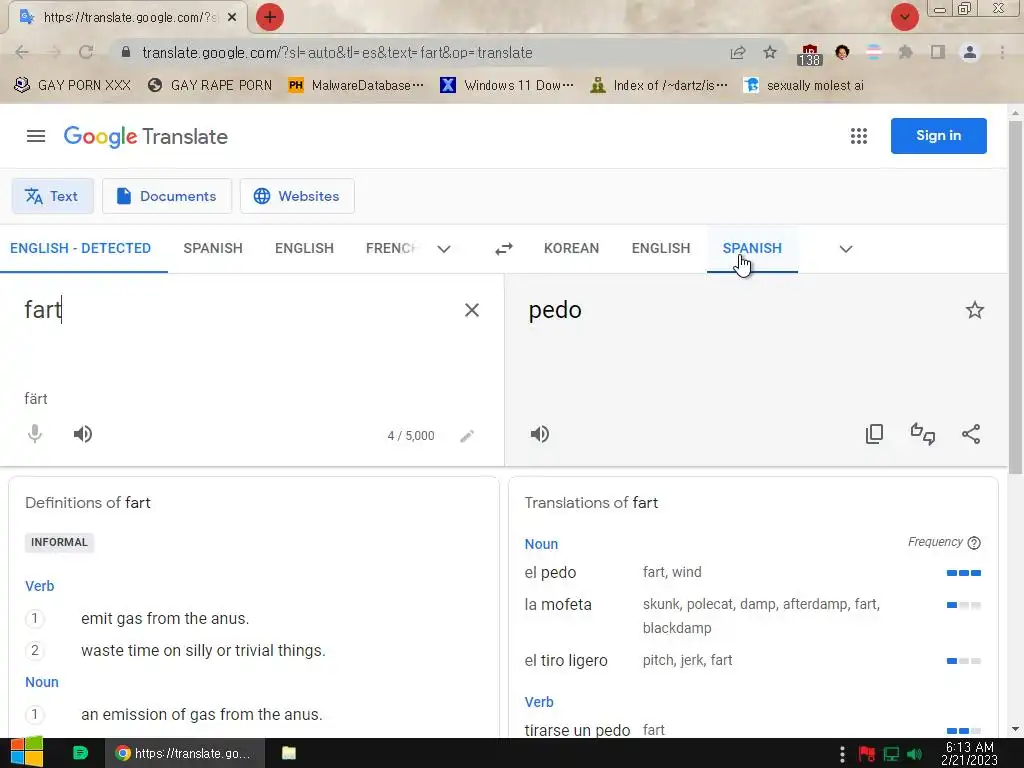The height and width of the screenshot is (768, 1024).
Task: Start voice input with microphone
Action: click(x=35, y=434)
